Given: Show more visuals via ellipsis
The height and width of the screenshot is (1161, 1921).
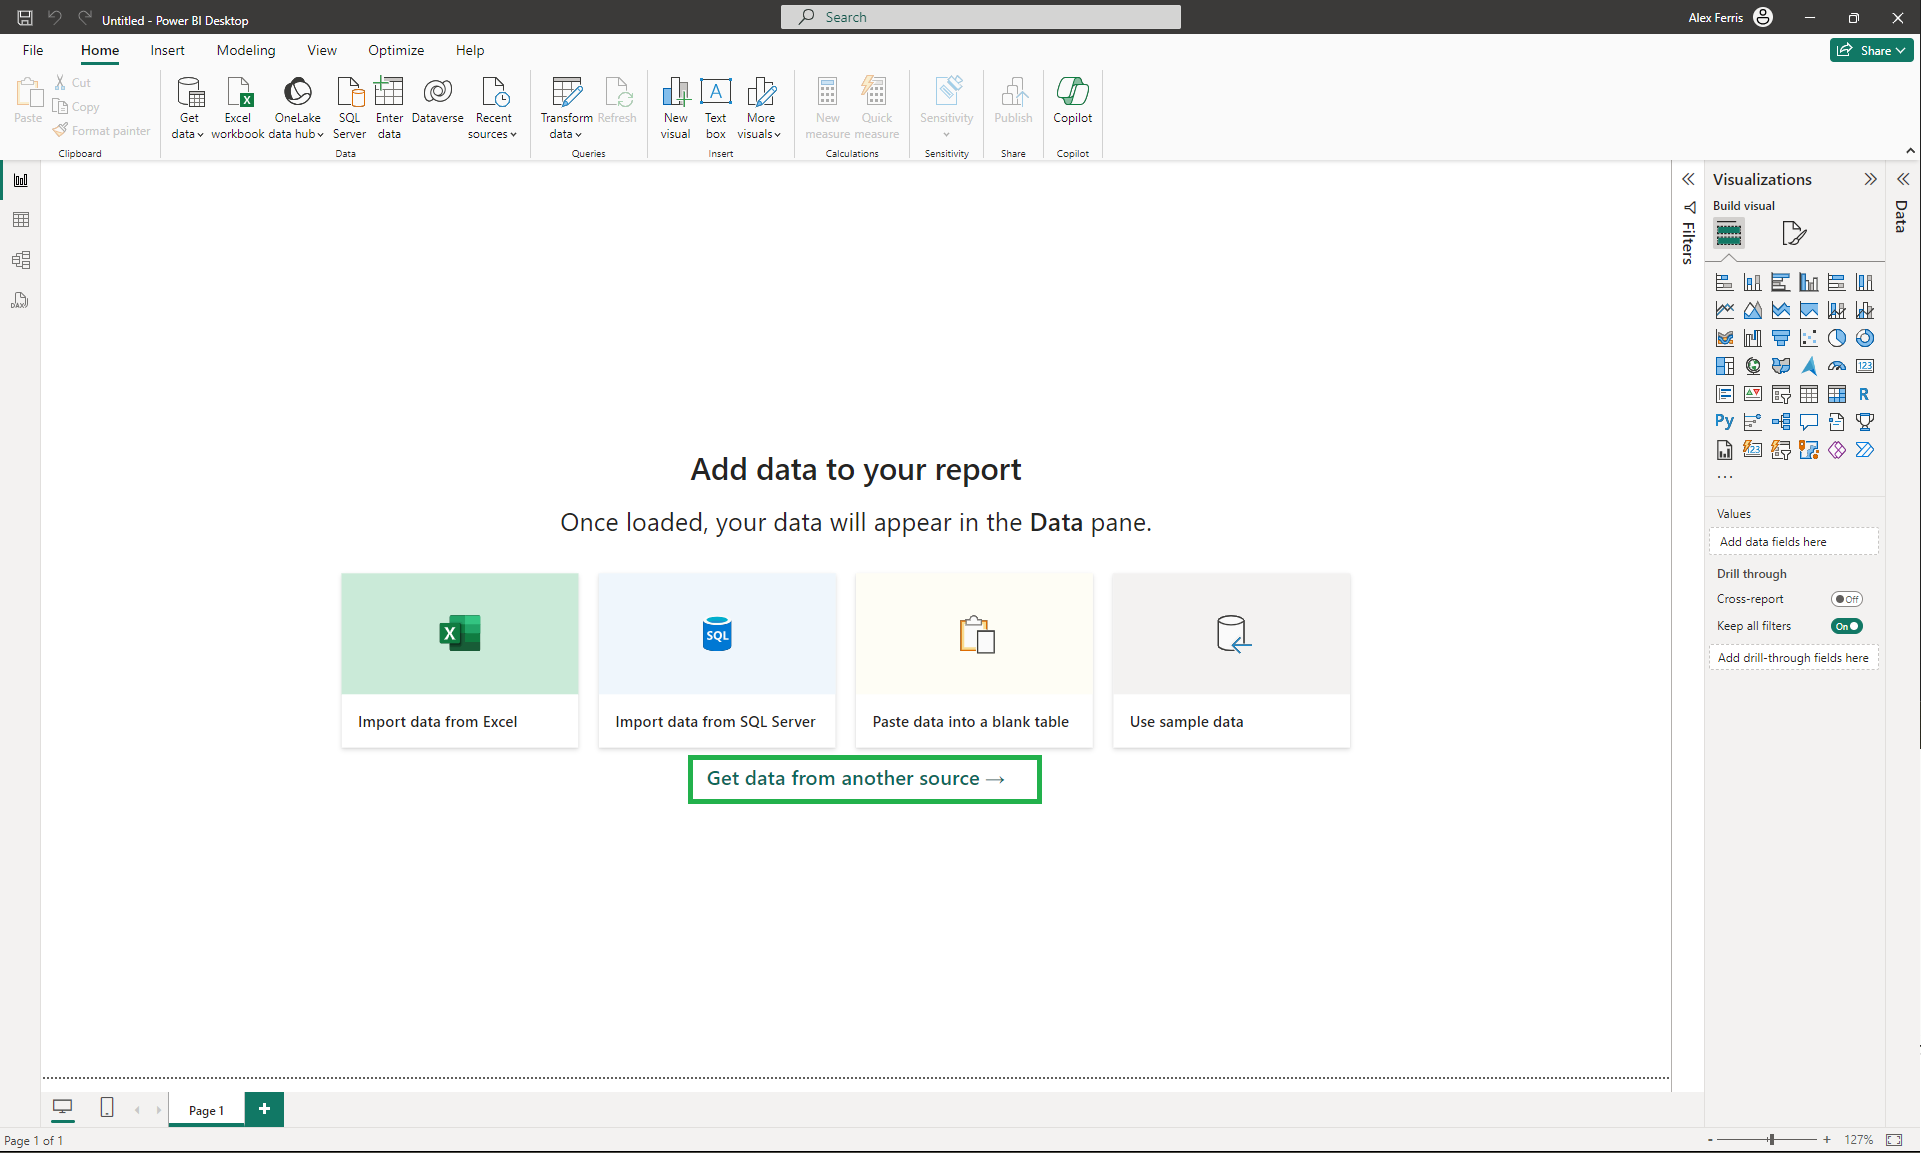Looking at the screenshot, I should pos(1724,477).
